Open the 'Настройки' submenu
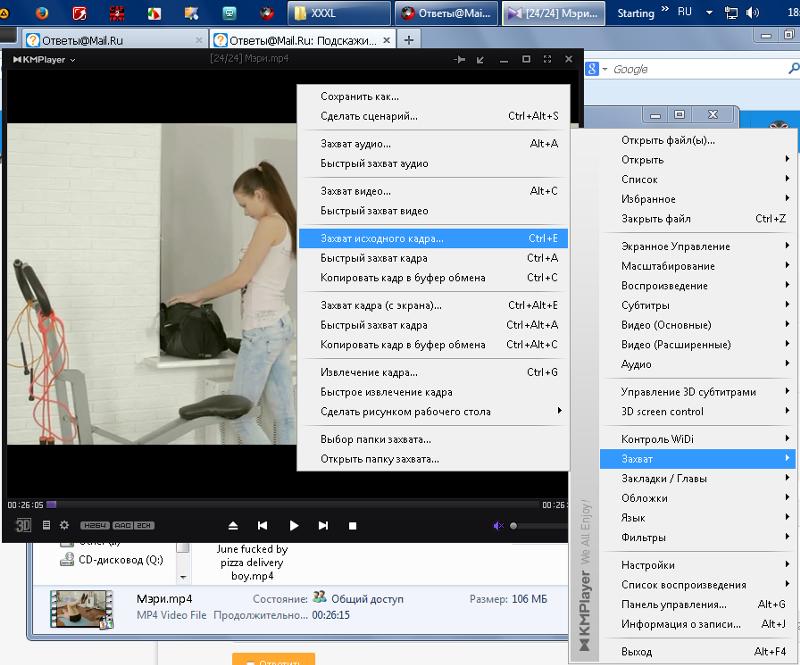The height and width of the screenshot is (665, 800). coord(697,565)
